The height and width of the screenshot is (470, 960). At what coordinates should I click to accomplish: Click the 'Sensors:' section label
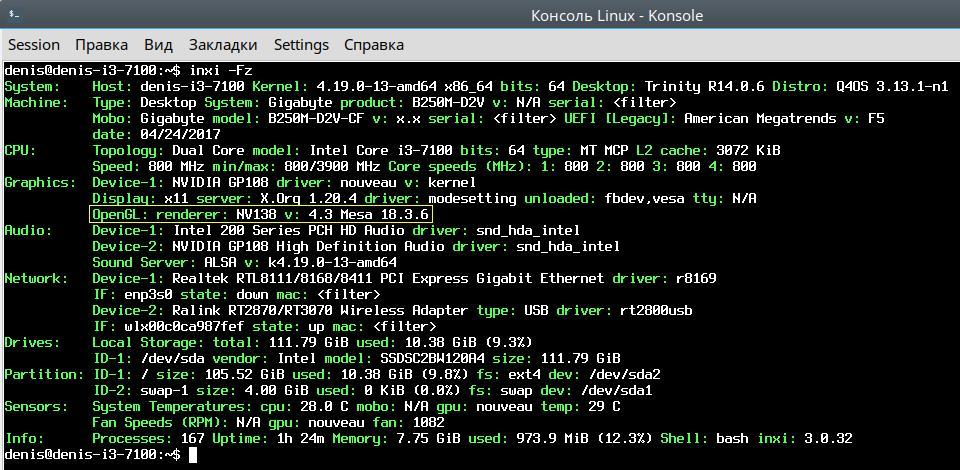pyautogui.click(x=37, y=406)
